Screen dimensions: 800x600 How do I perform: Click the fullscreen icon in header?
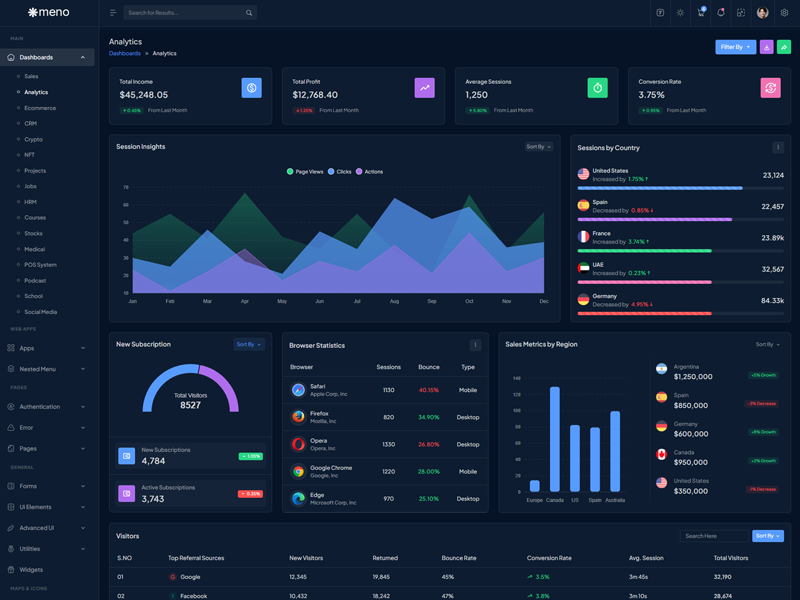coord(741,13)
